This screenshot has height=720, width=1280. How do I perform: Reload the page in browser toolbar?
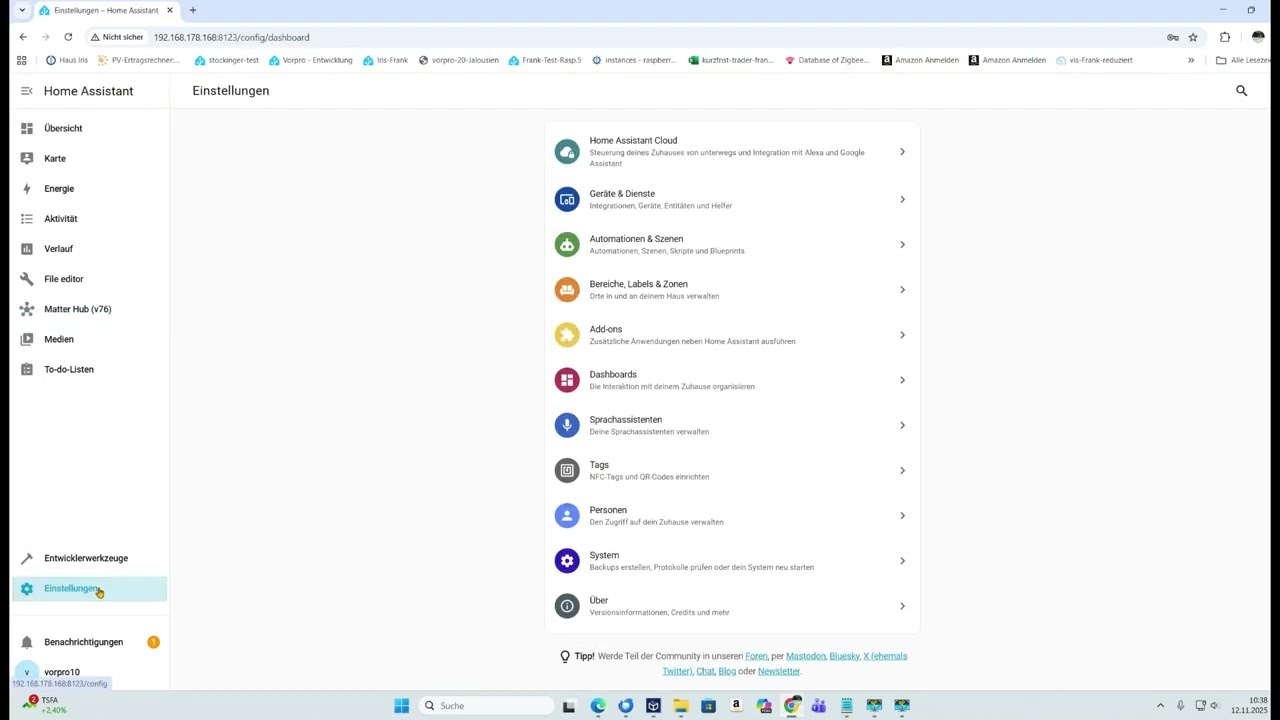68,37
